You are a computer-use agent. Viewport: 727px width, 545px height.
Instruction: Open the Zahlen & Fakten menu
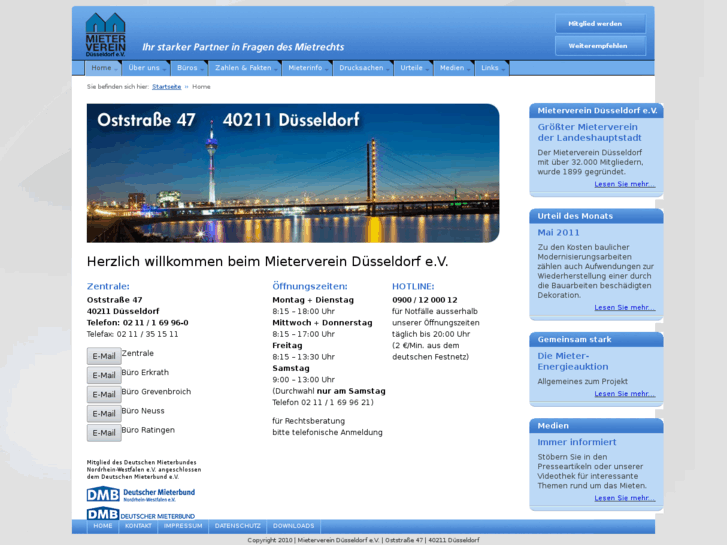(245, 68)
